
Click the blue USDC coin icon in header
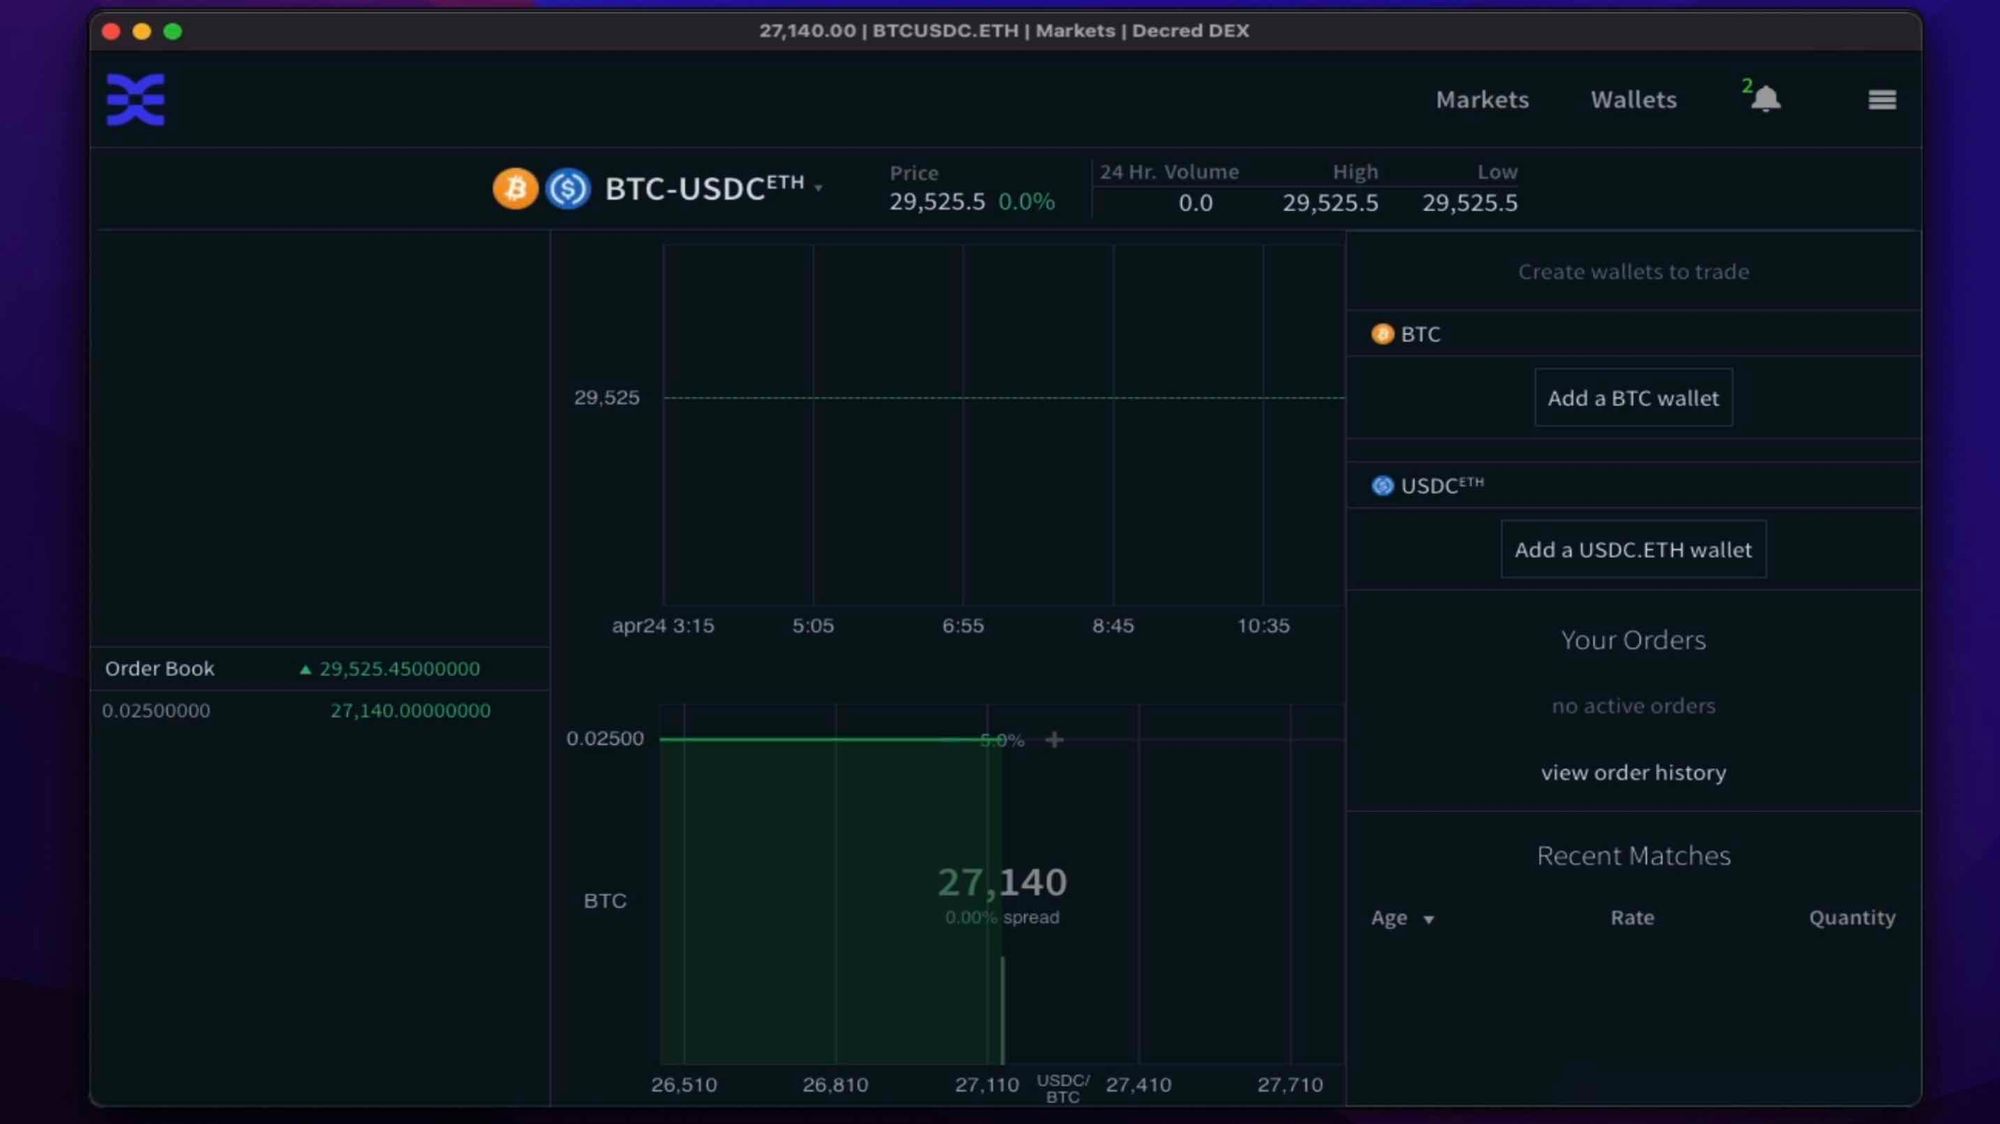point(568,188)
